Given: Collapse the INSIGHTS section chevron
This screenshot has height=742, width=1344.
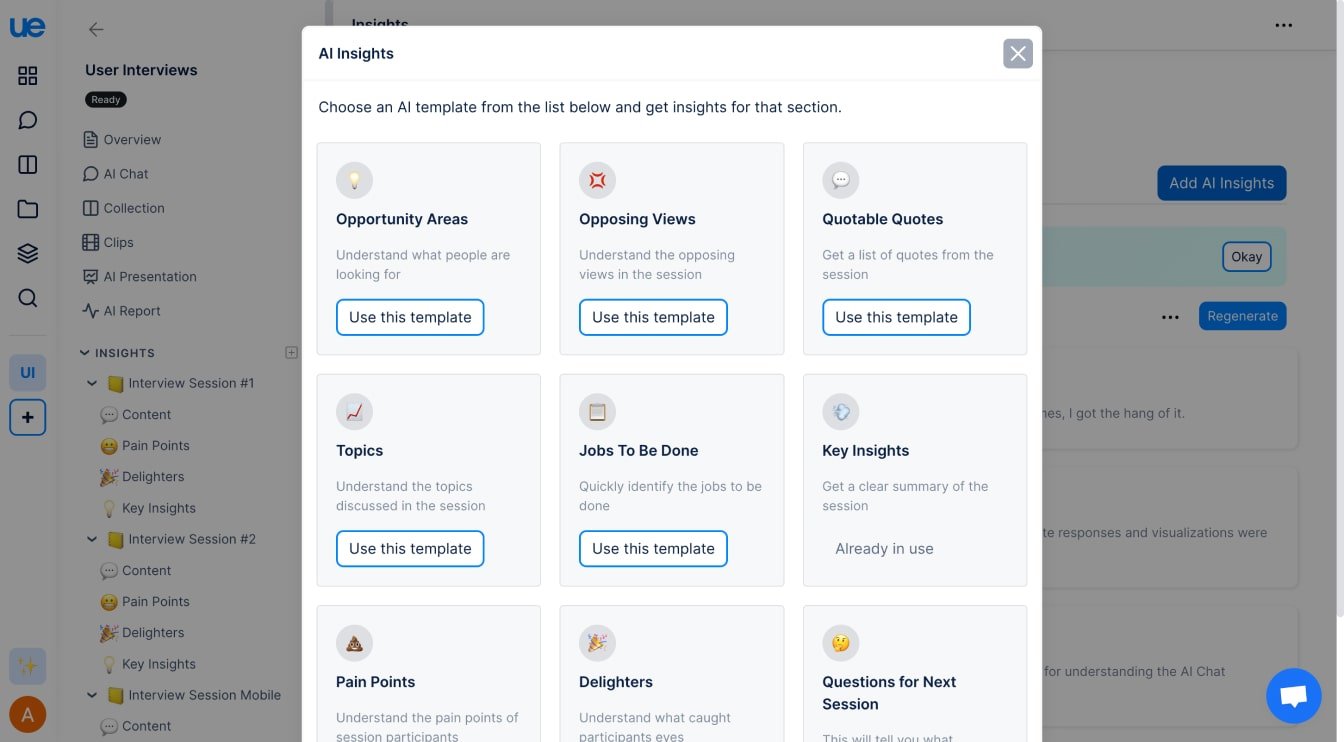Looking at the screenshot, I should point(84,353).
